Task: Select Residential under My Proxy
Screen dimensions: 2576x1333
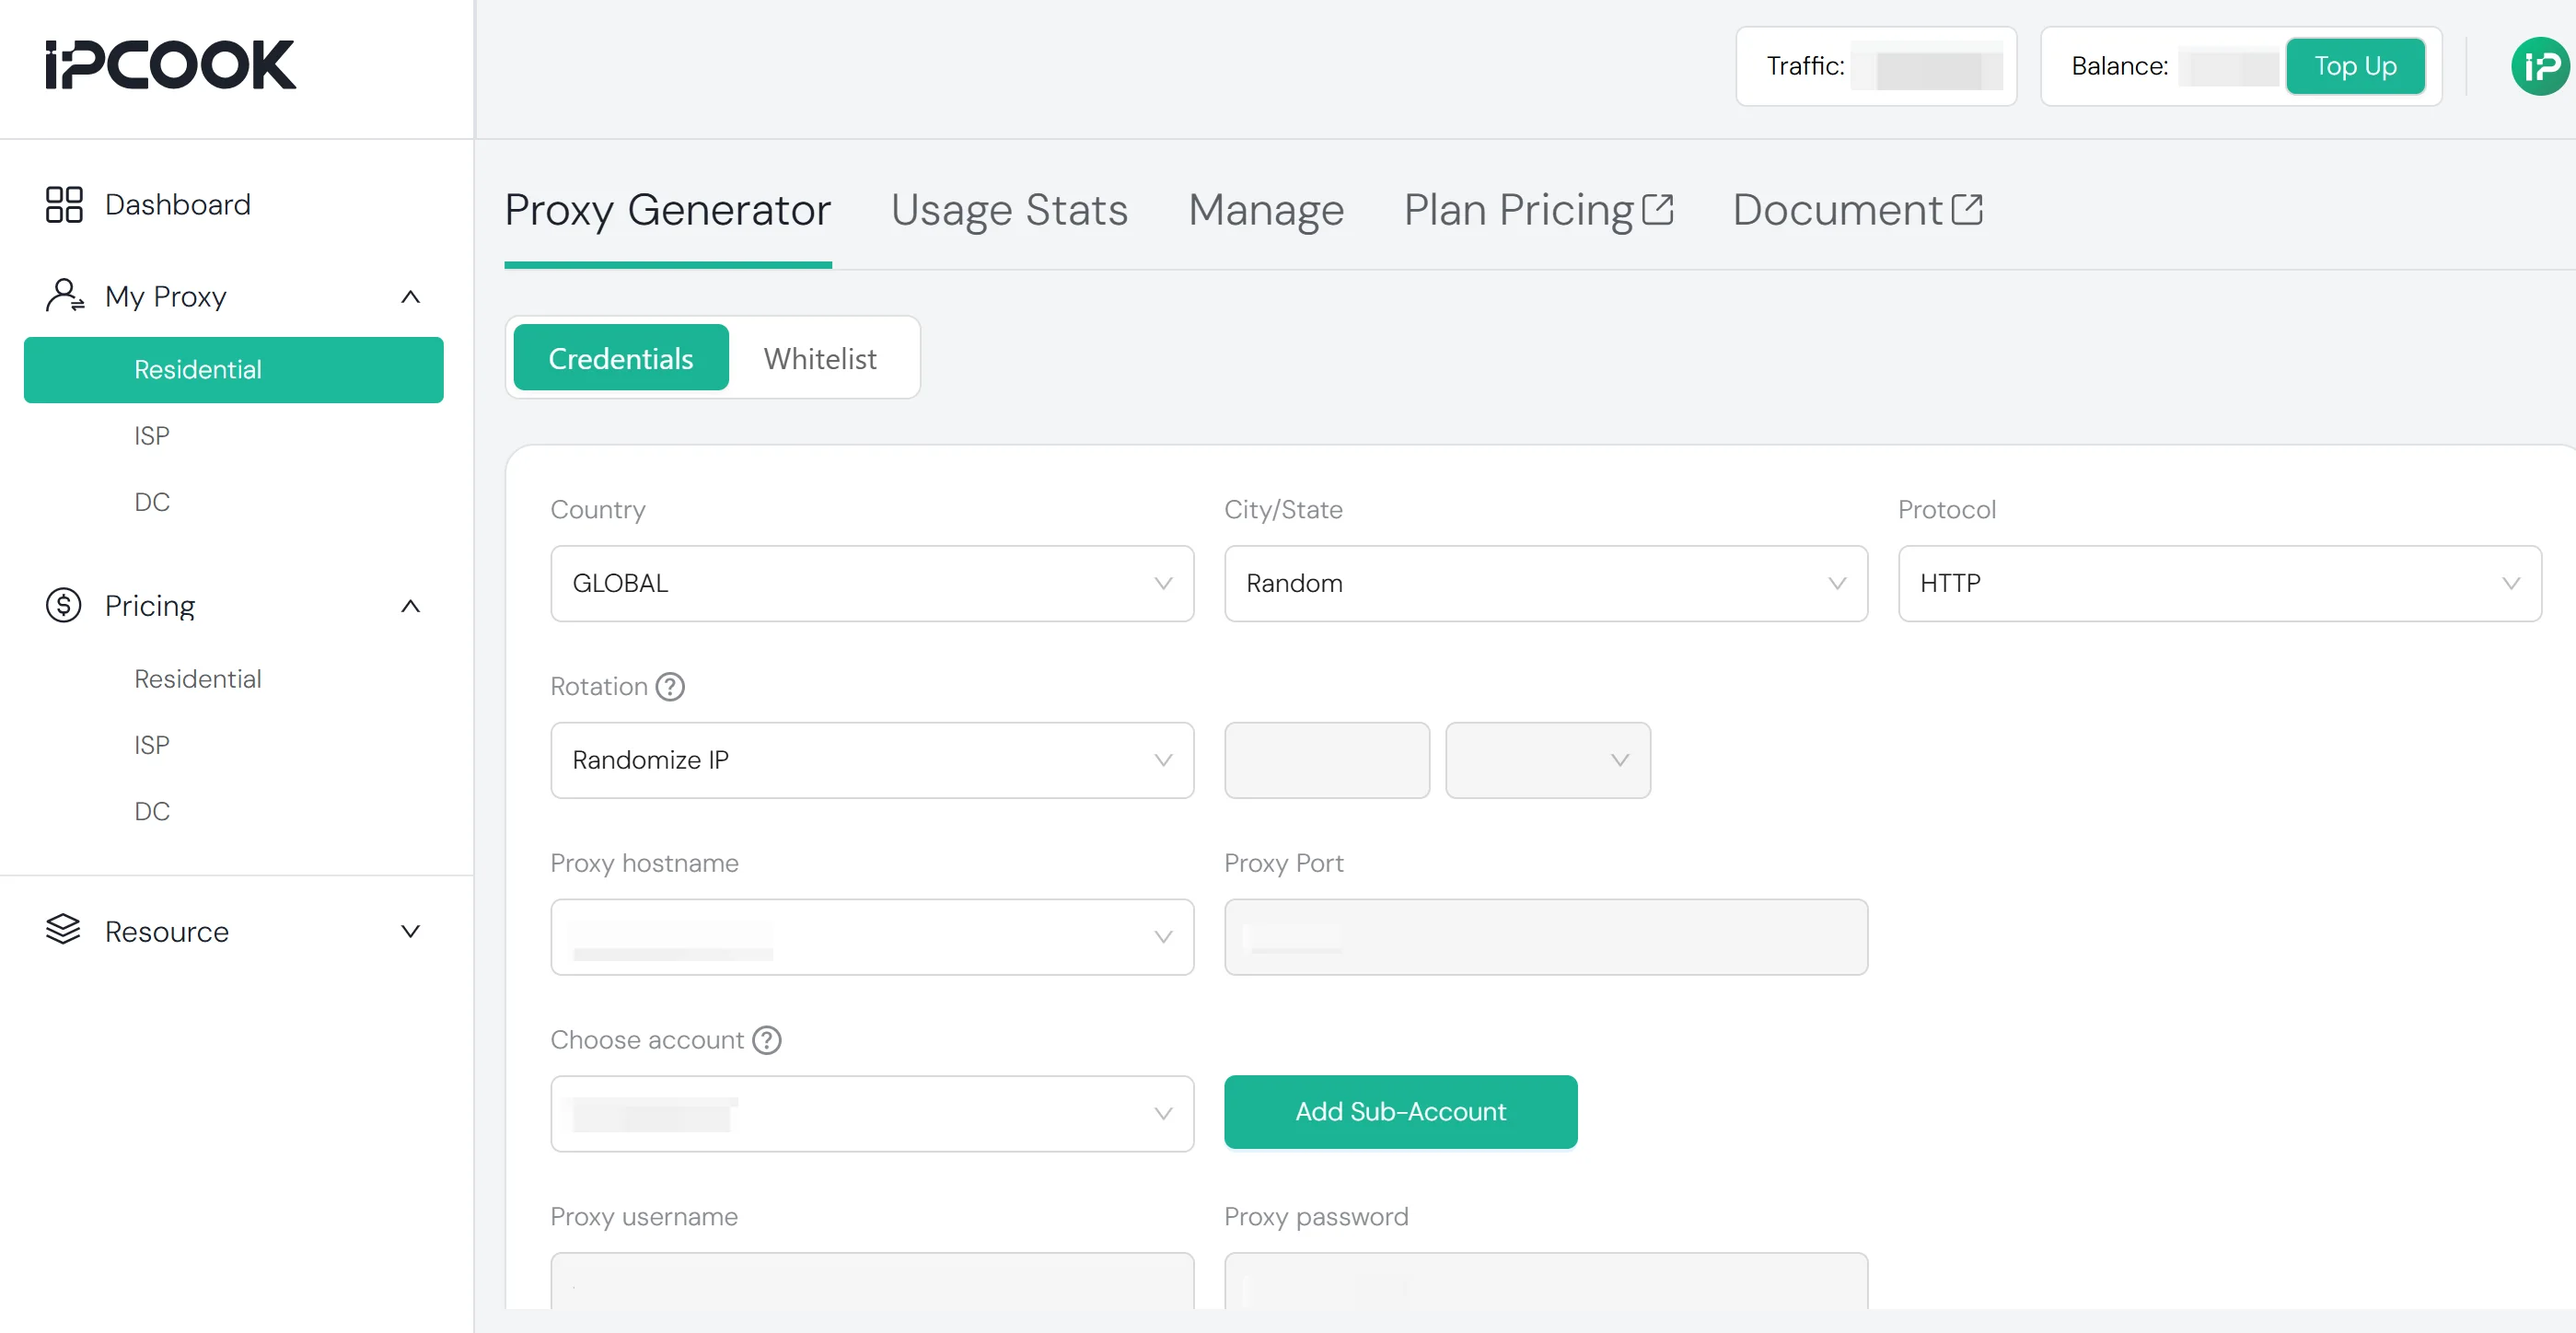Action: (x=234, y=370)
